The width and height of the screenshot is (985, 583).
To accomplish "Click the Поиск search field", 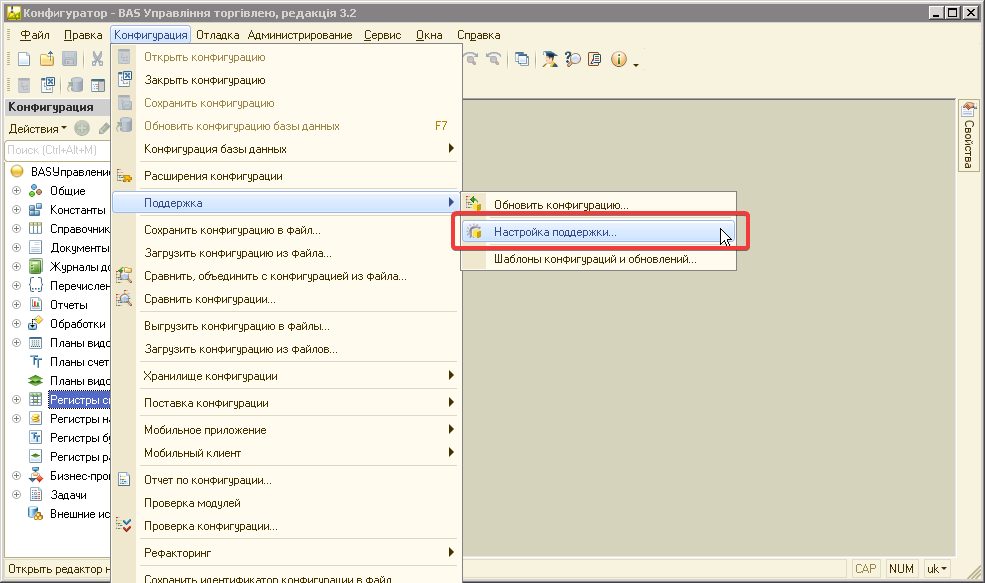I will click(x=55, y=150).
